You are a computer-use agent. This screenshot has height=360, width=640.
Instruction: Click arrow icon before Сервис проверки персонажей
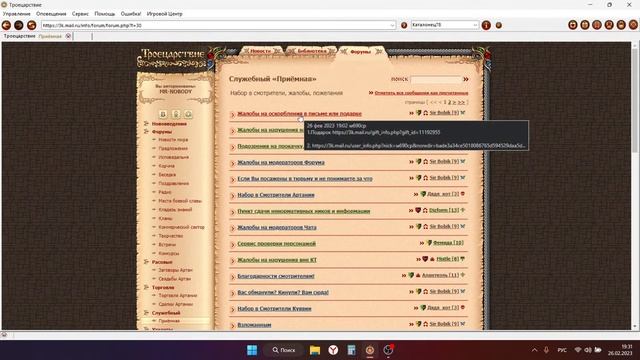pos(233,244)
